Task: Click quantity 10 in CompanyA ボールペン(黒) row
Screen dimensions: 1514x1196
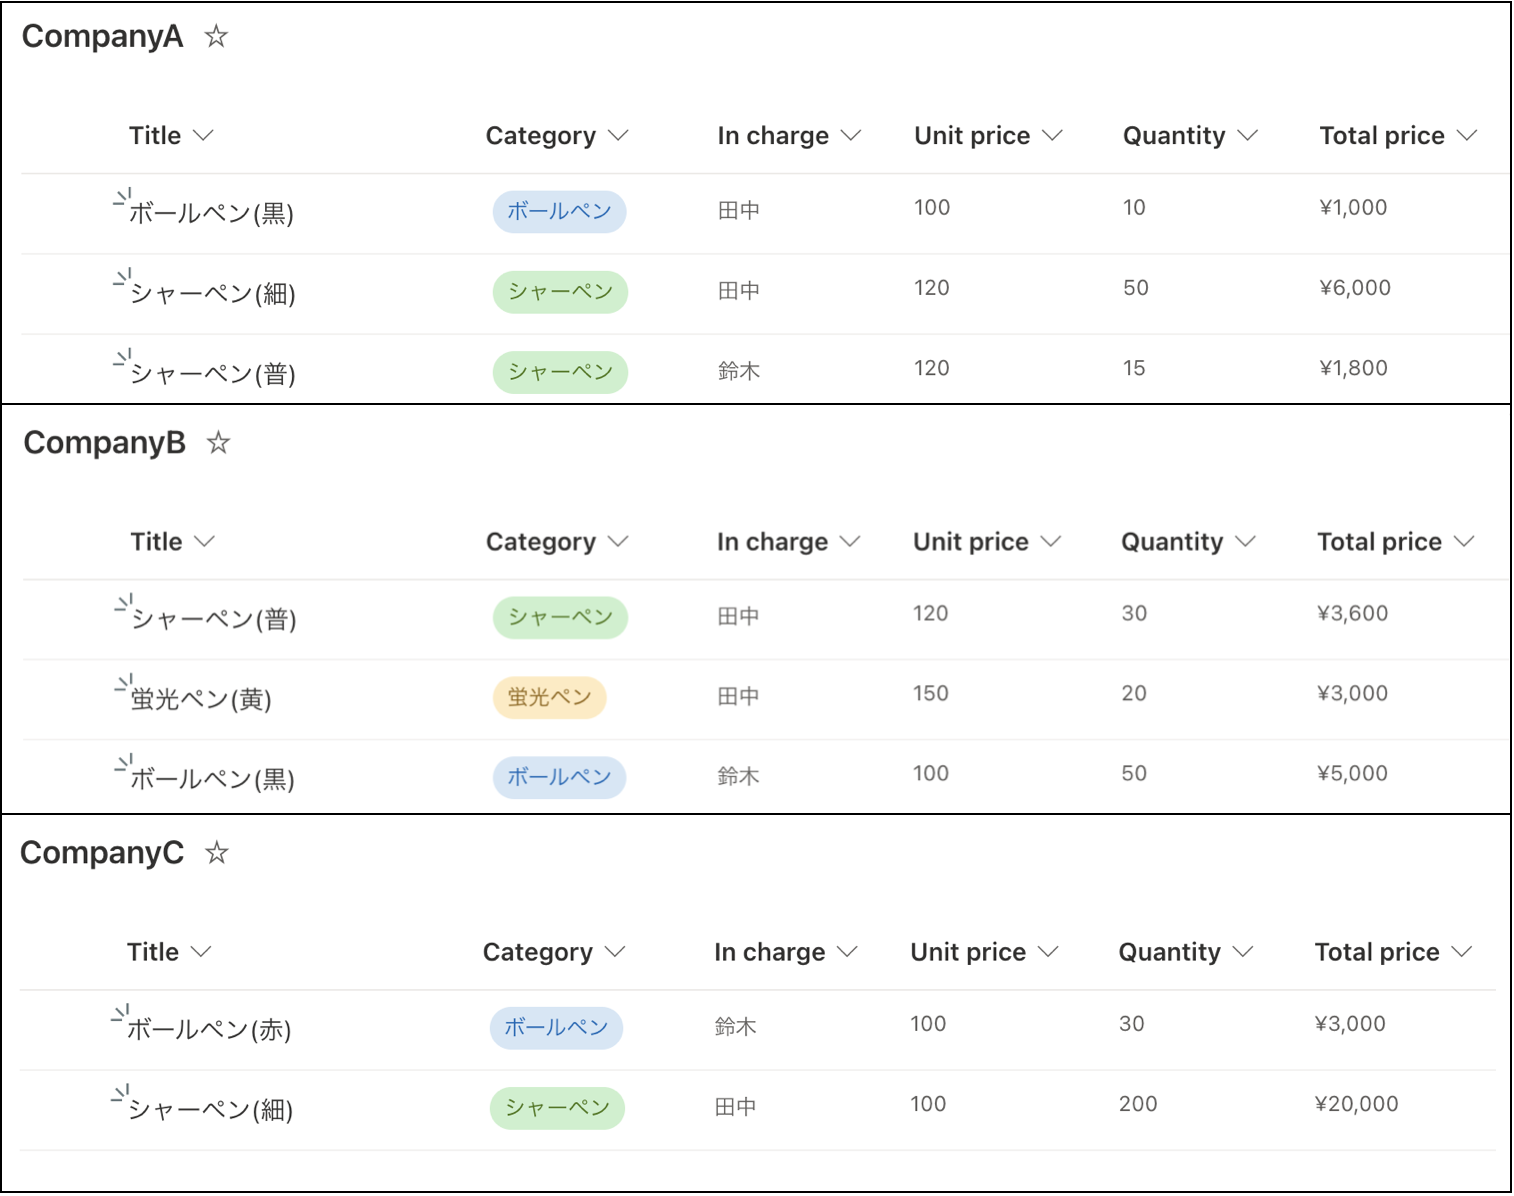Action: [1134, 208]
